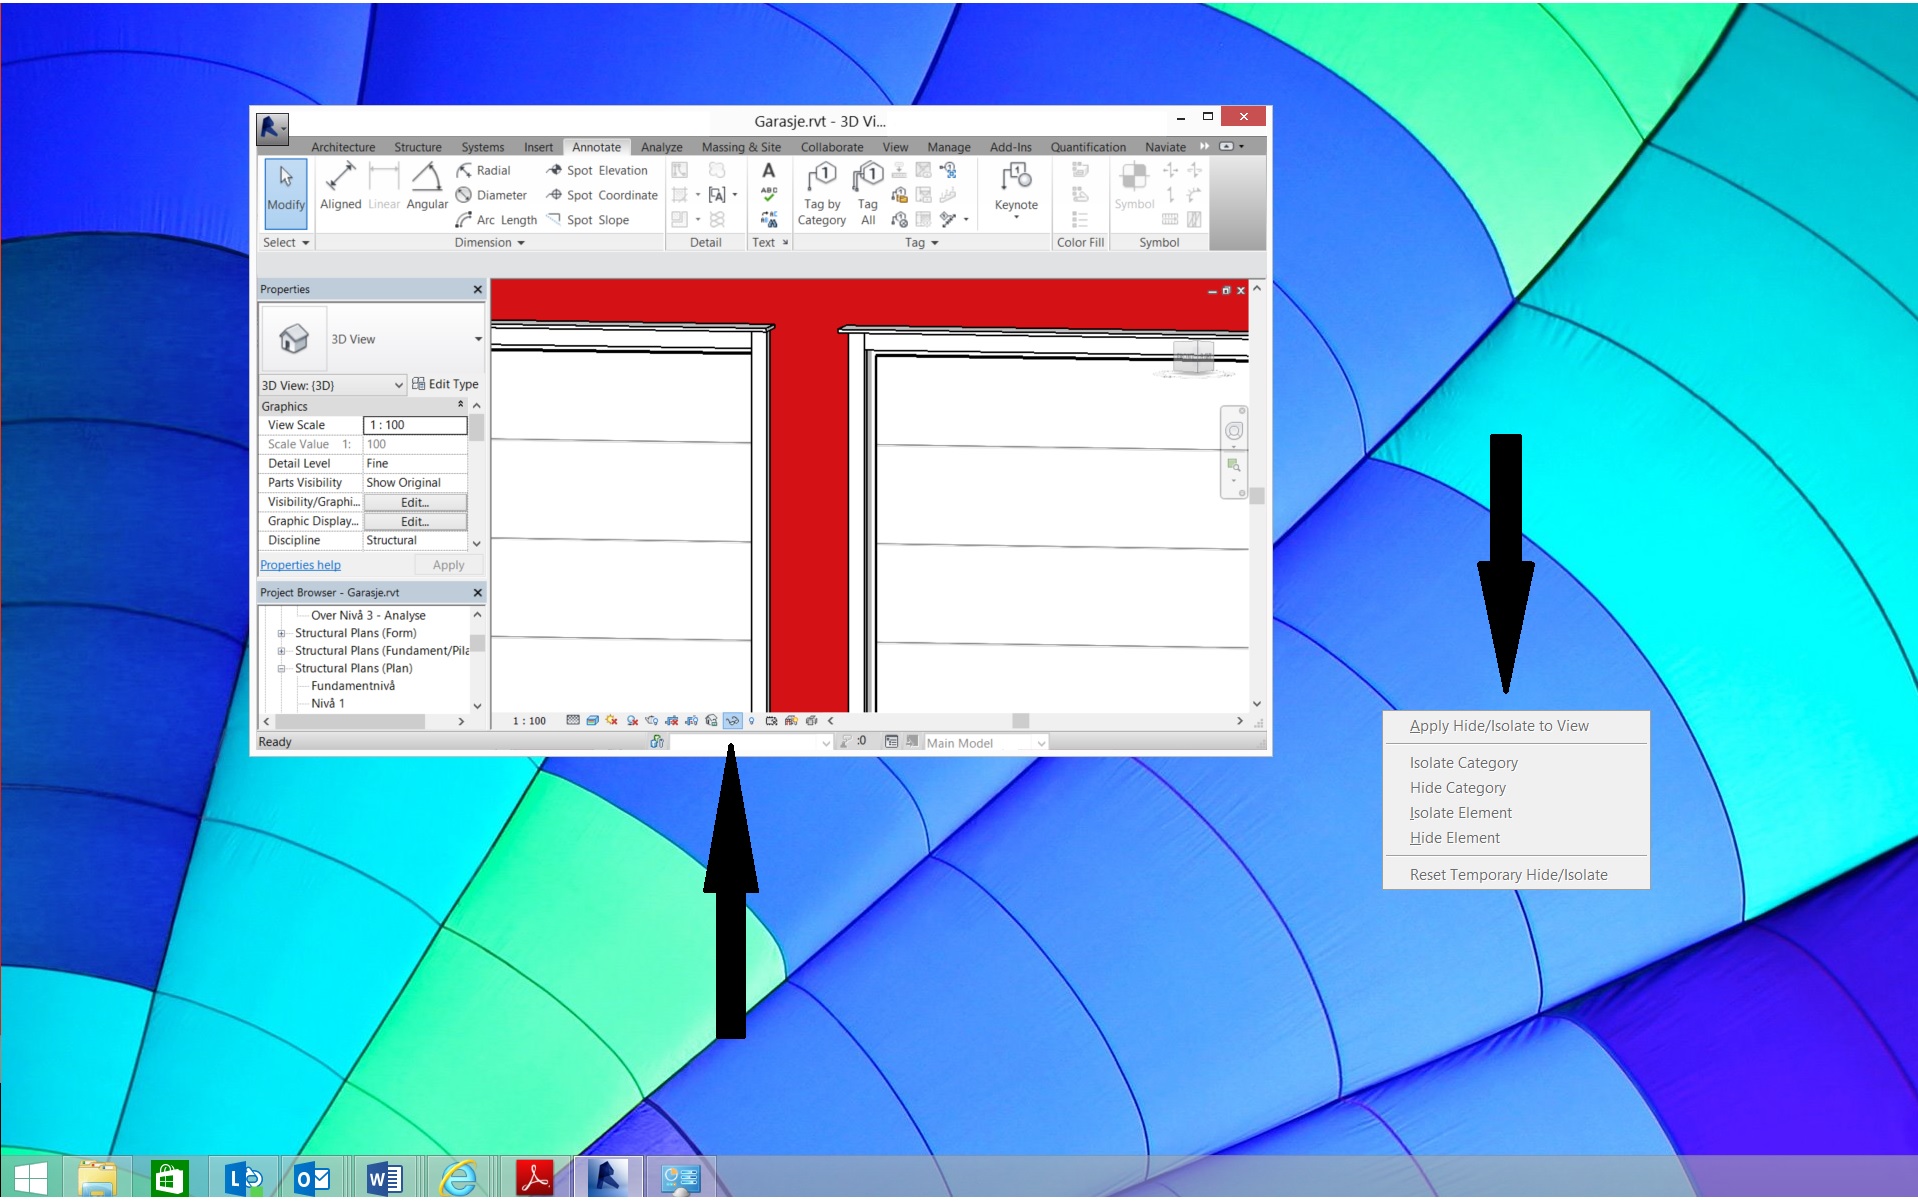Select the Radial dimension tool
The height and width of the screenshot is (1202, 1918).
(484, 171)
